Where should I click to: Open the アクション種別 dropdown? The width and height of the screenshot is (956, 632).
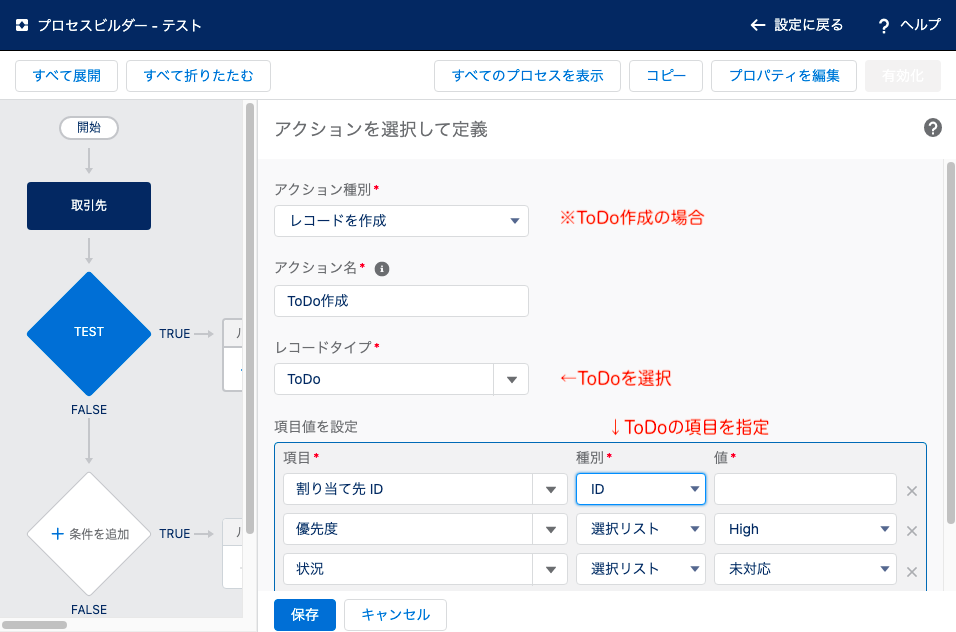pyautogui.click(x=401, y=221)
